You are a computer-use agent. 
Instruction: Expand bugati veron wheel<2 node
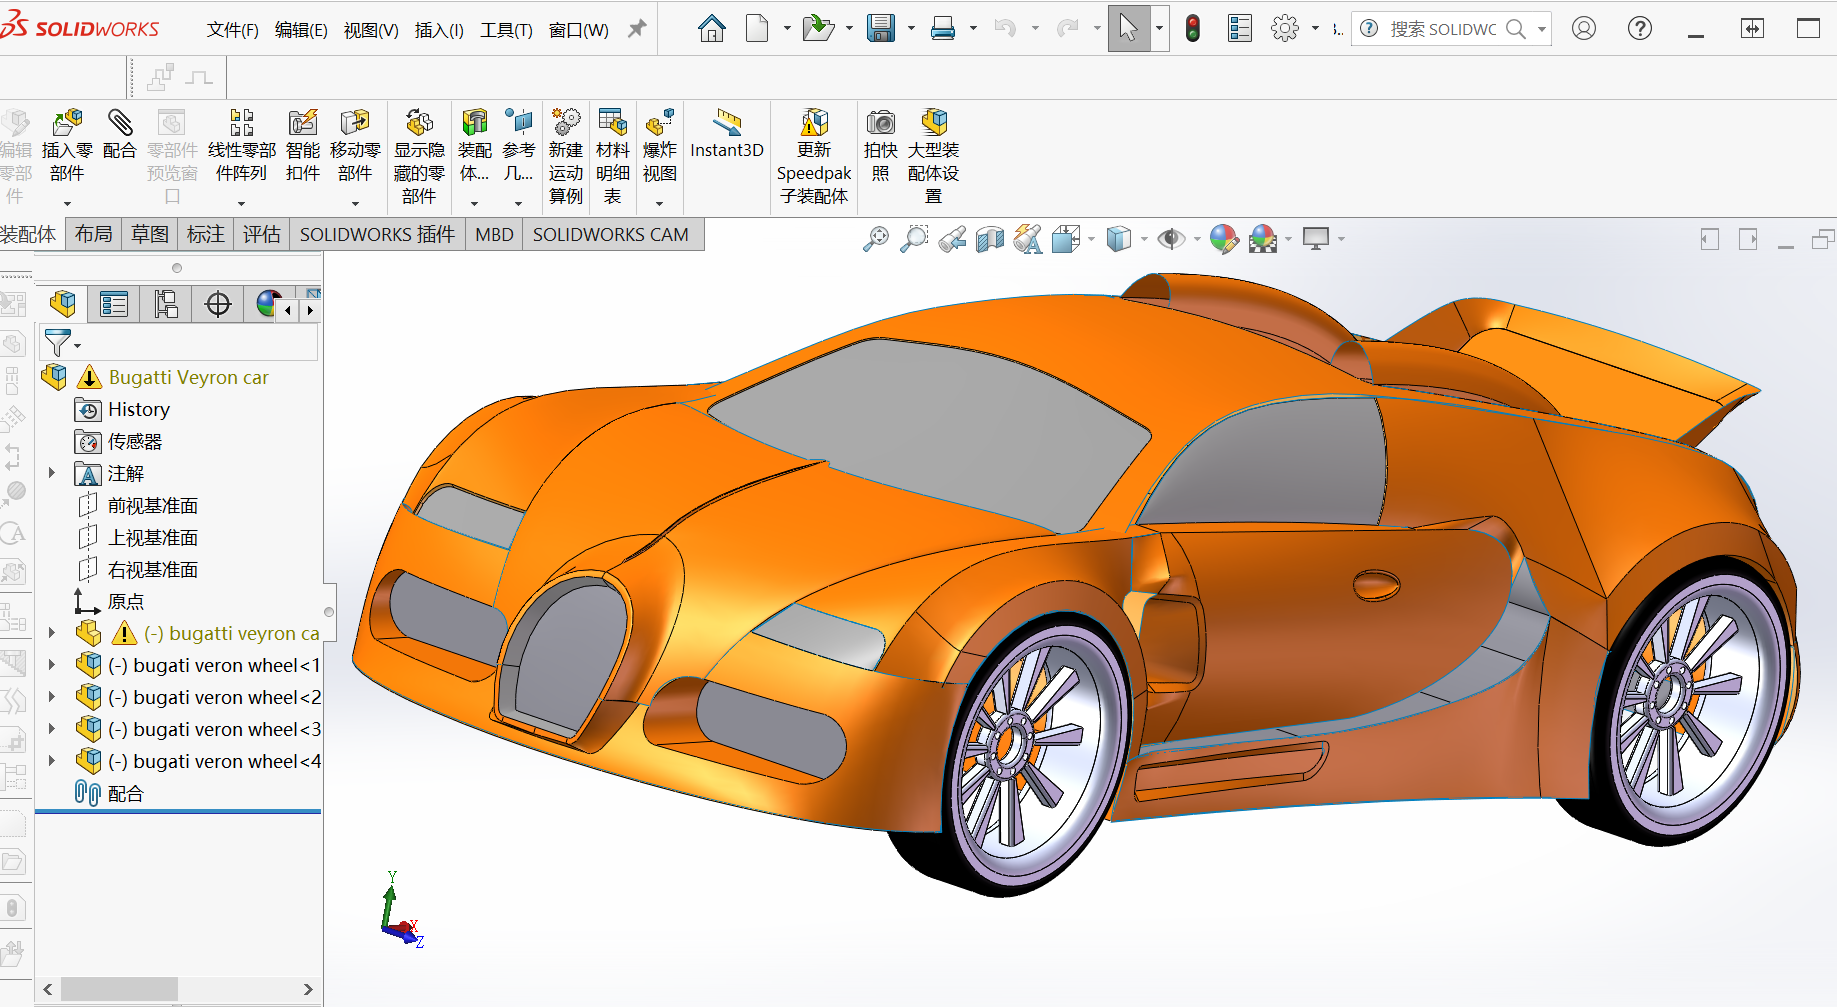[52, 697]
